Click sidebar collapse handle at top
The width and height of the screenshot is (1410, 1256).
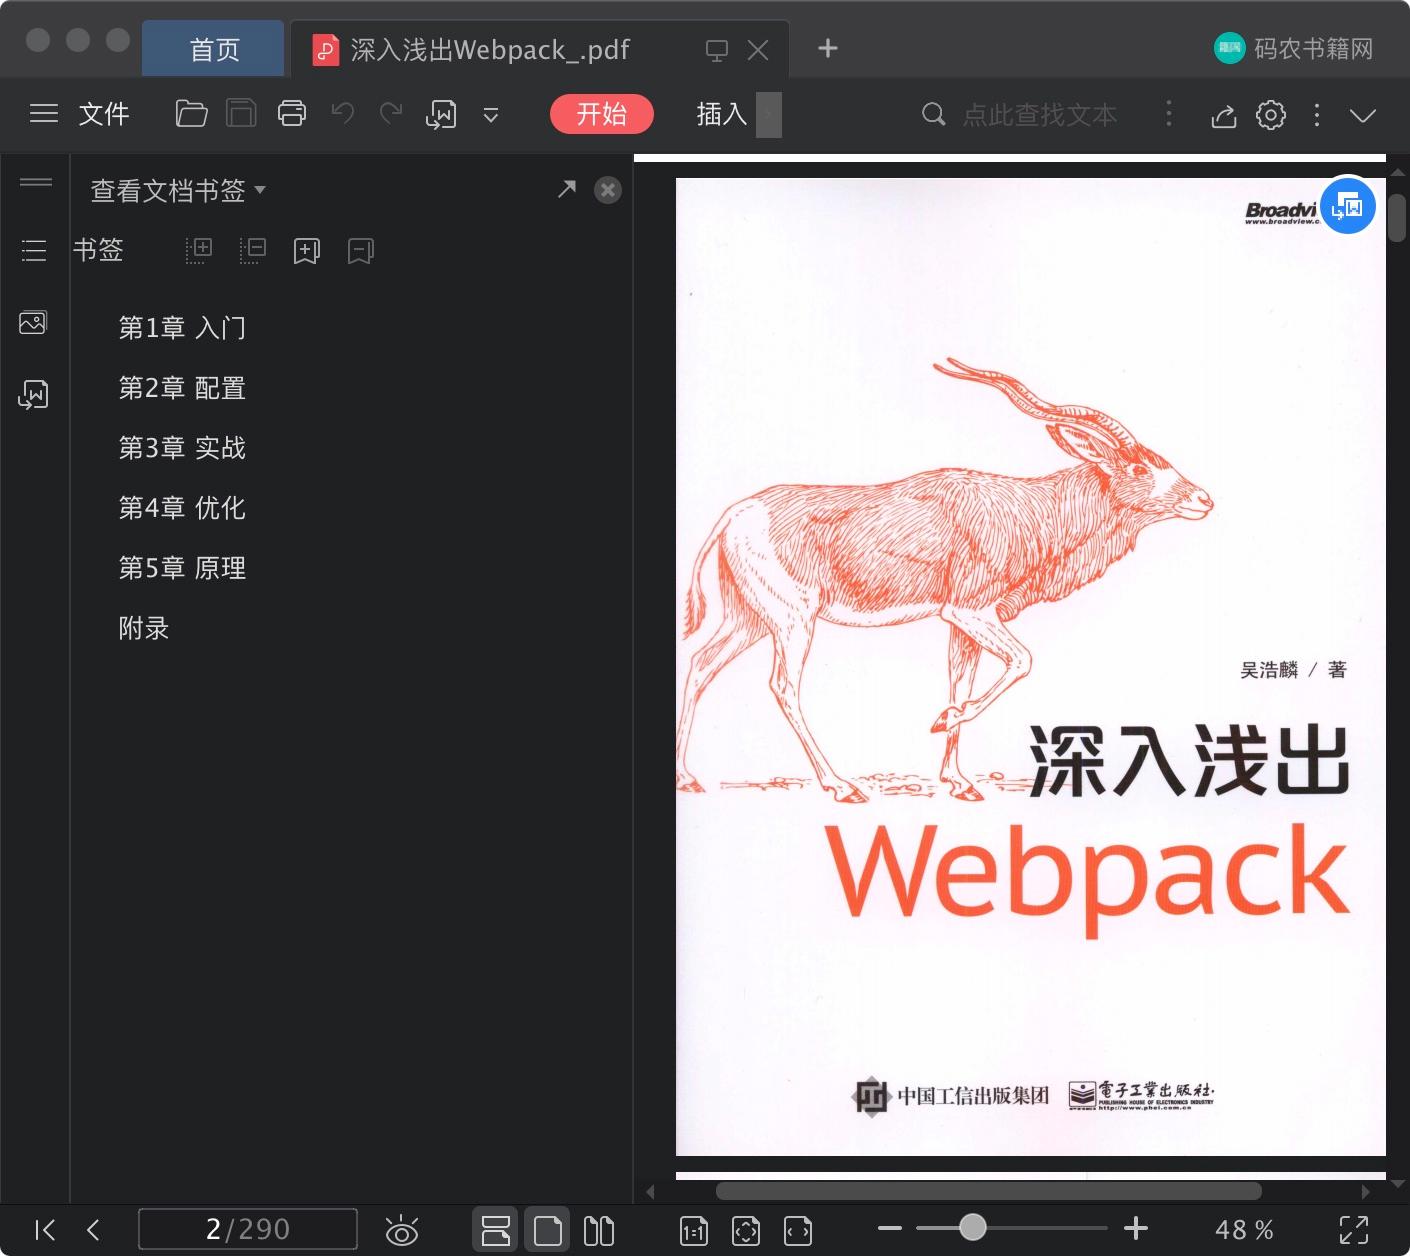36,182
